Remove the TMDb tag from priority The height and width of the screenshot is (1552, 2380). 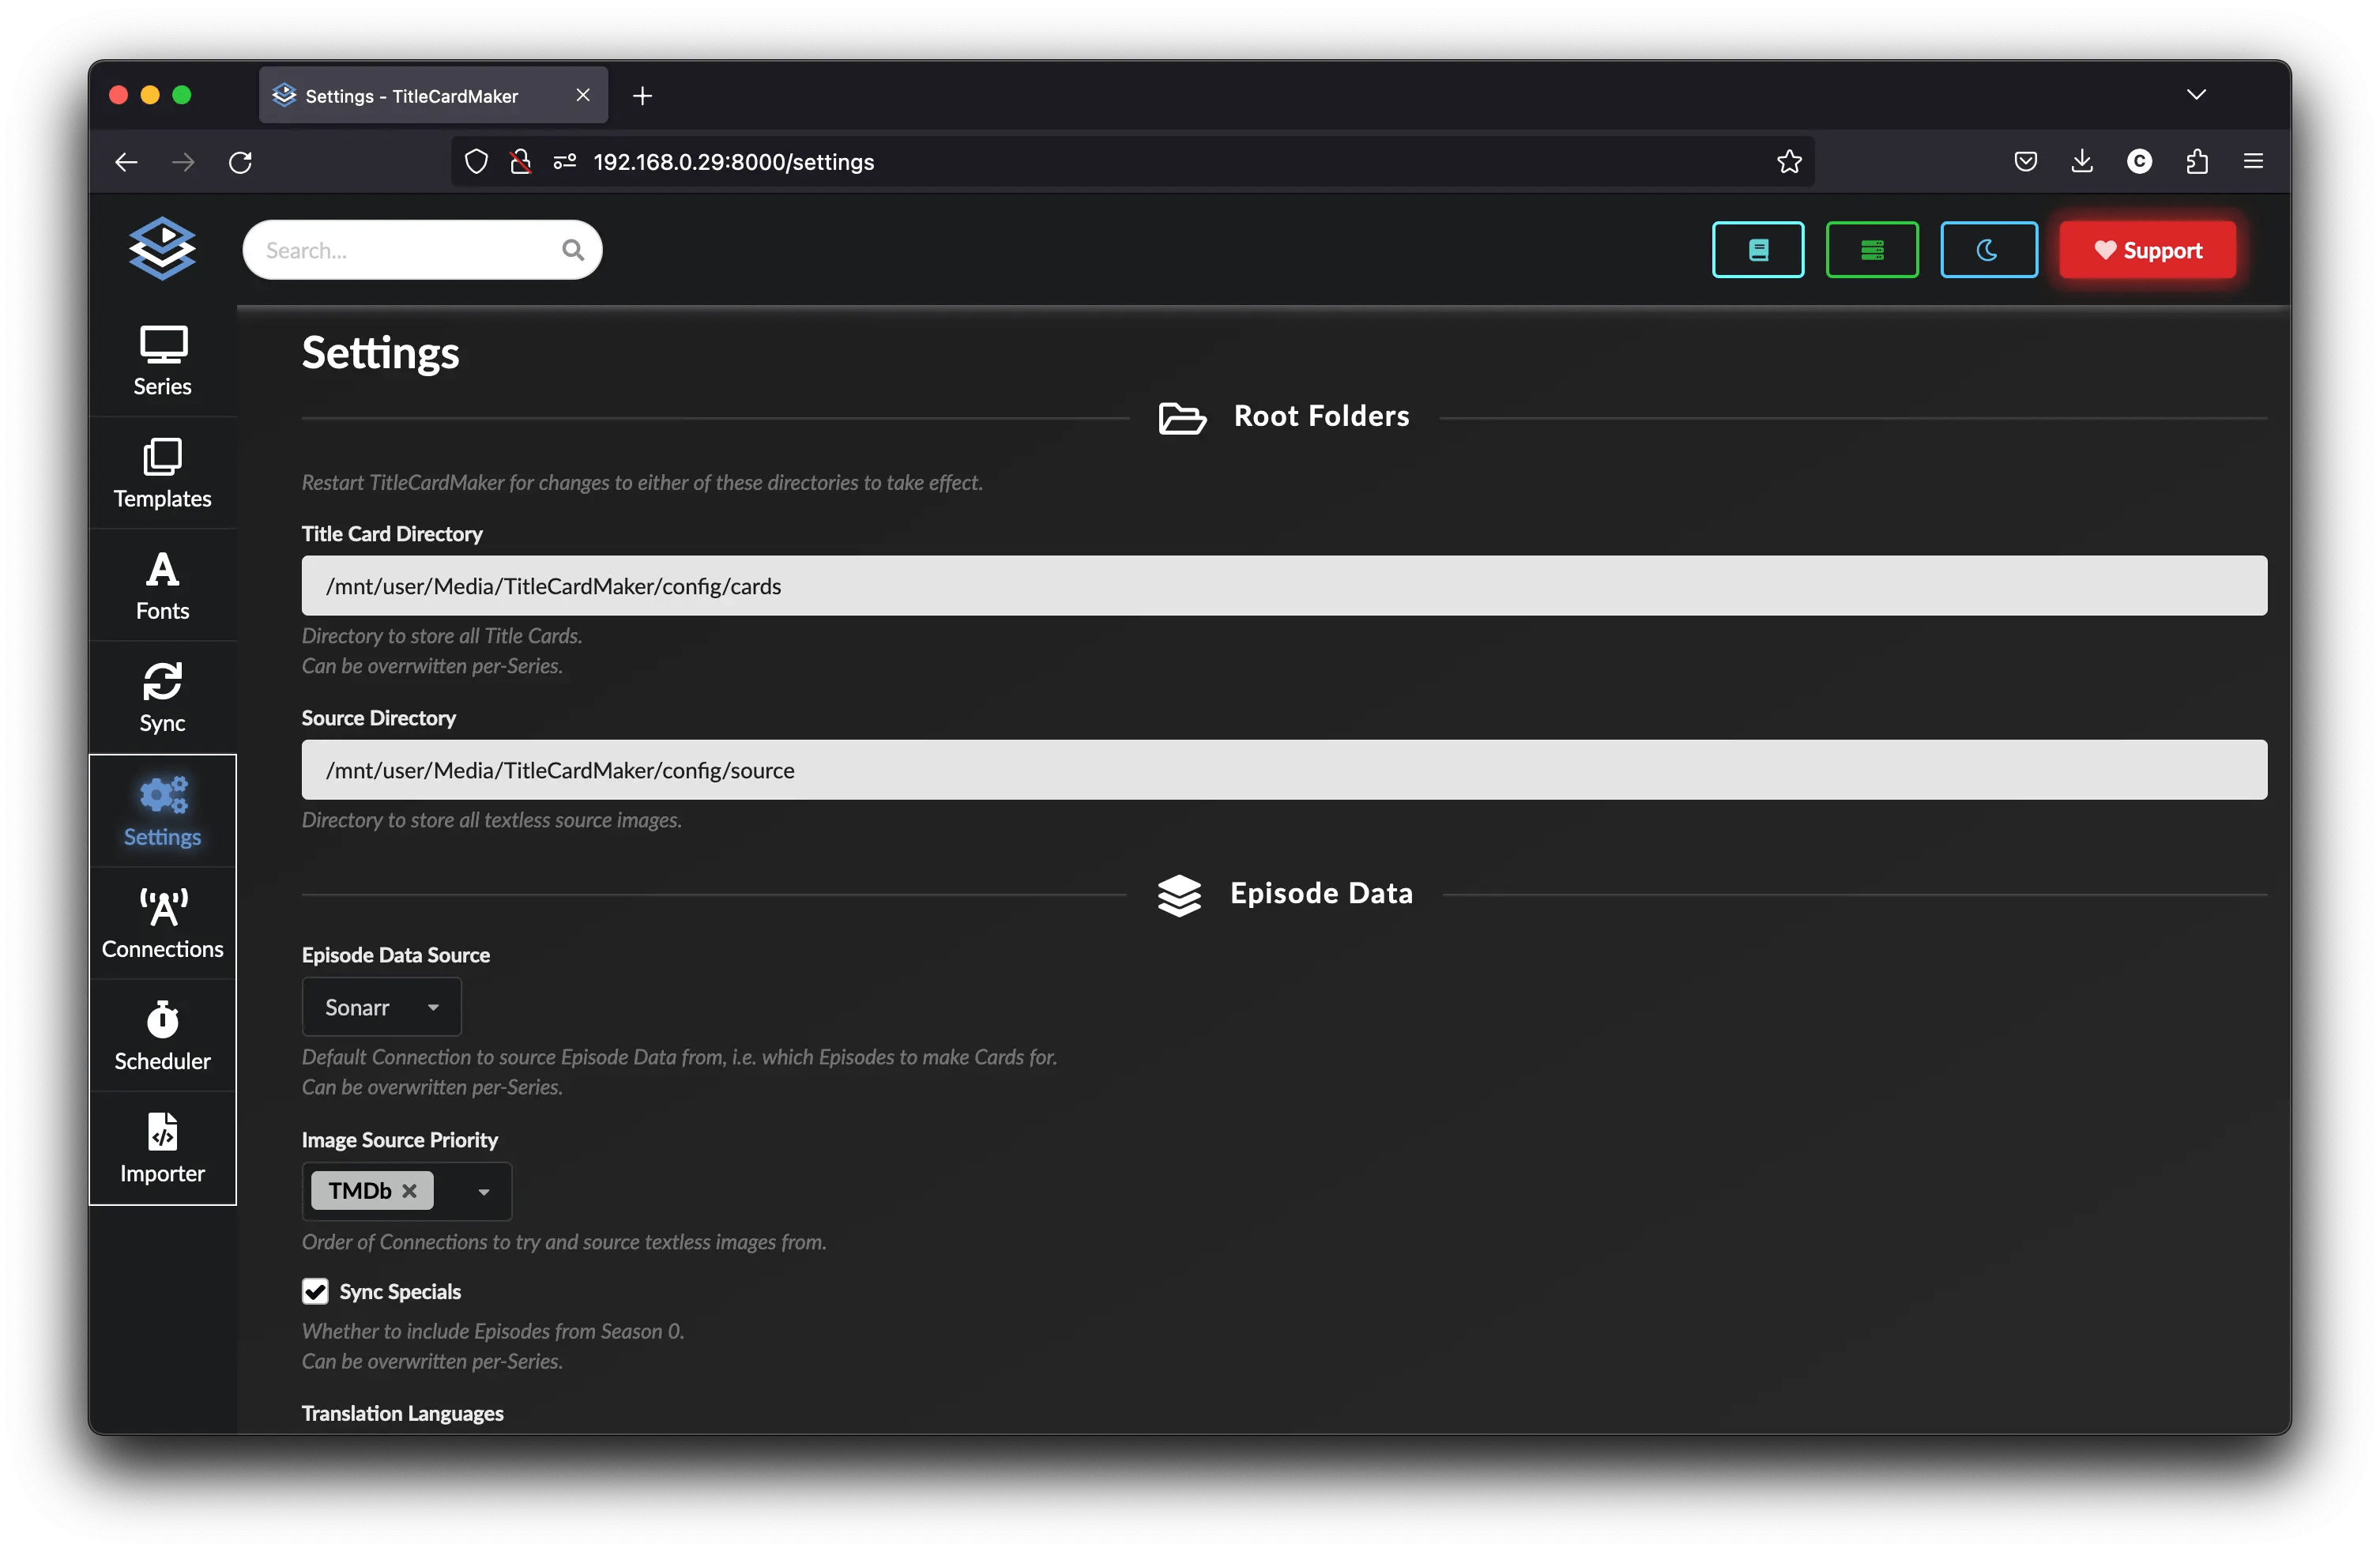[409, 1191]
